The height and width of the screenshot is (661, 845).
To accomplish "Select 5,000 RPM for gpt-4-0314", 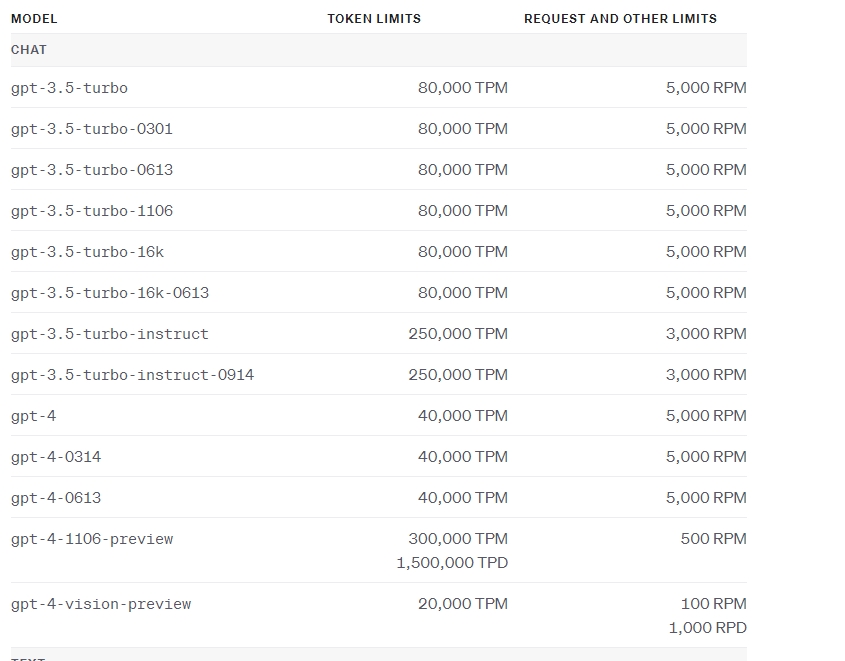I will click(x=706, y=457).
